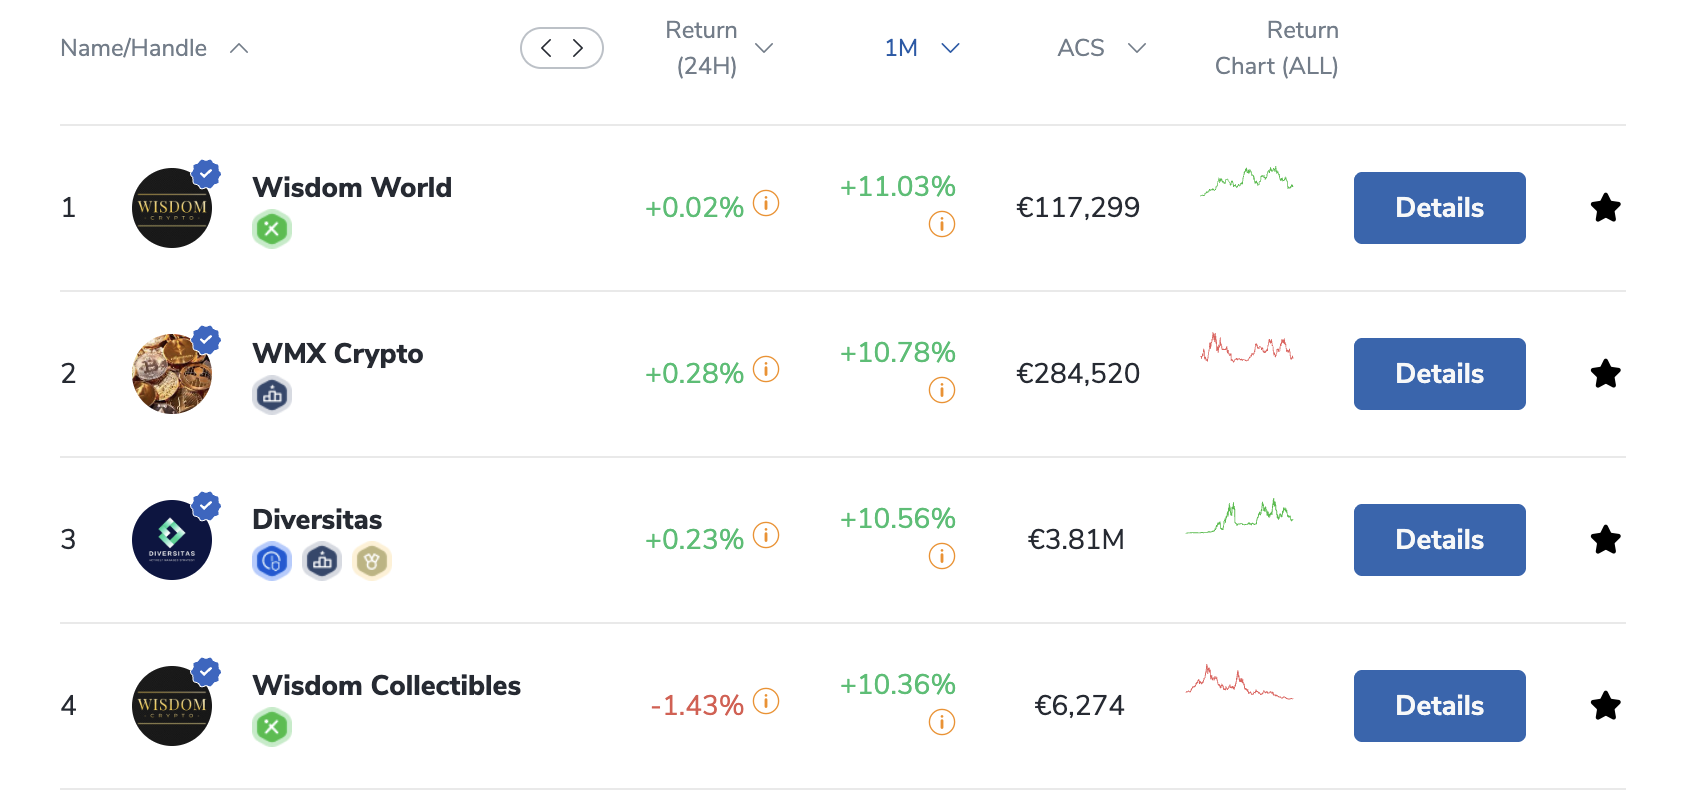
Task: Open Details for Diversitas
Action: (1439, 540)
